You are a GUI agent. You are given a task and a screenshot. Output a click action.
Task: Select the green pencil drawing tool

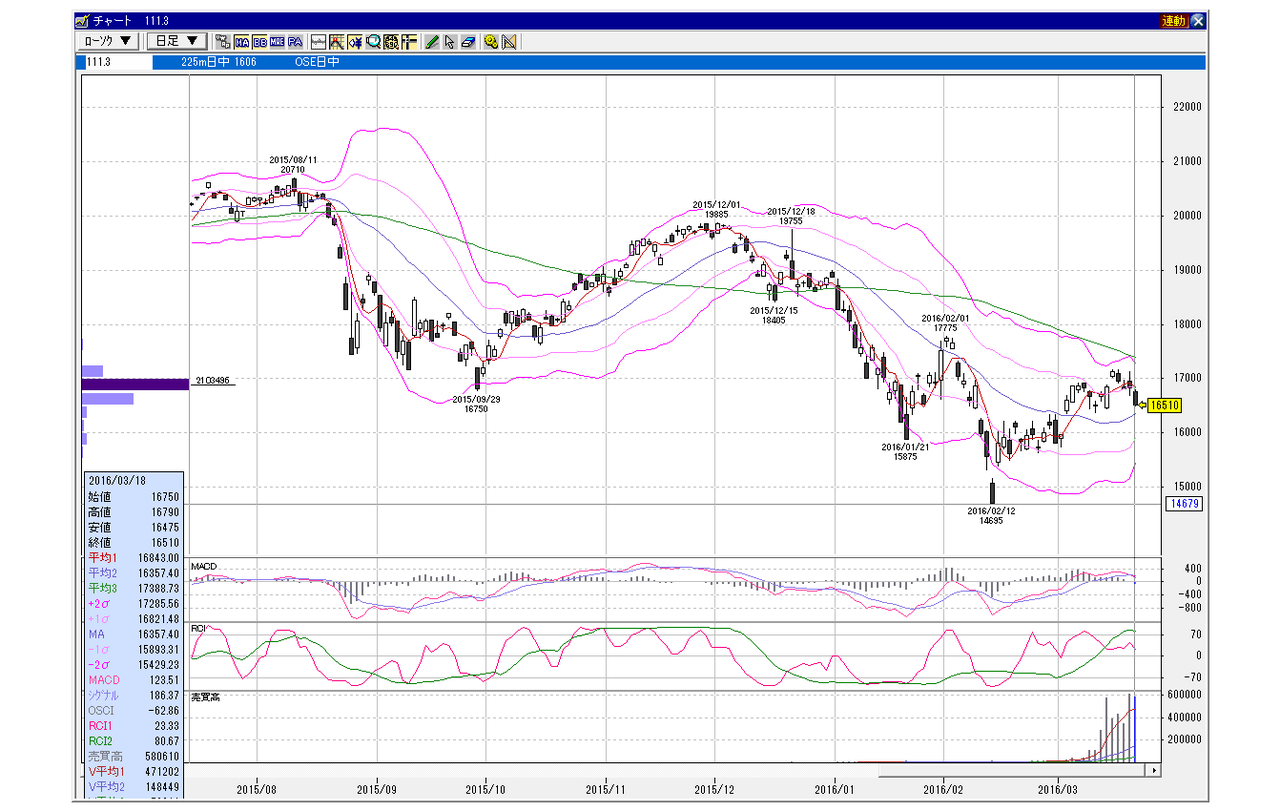tap(432, 42)
